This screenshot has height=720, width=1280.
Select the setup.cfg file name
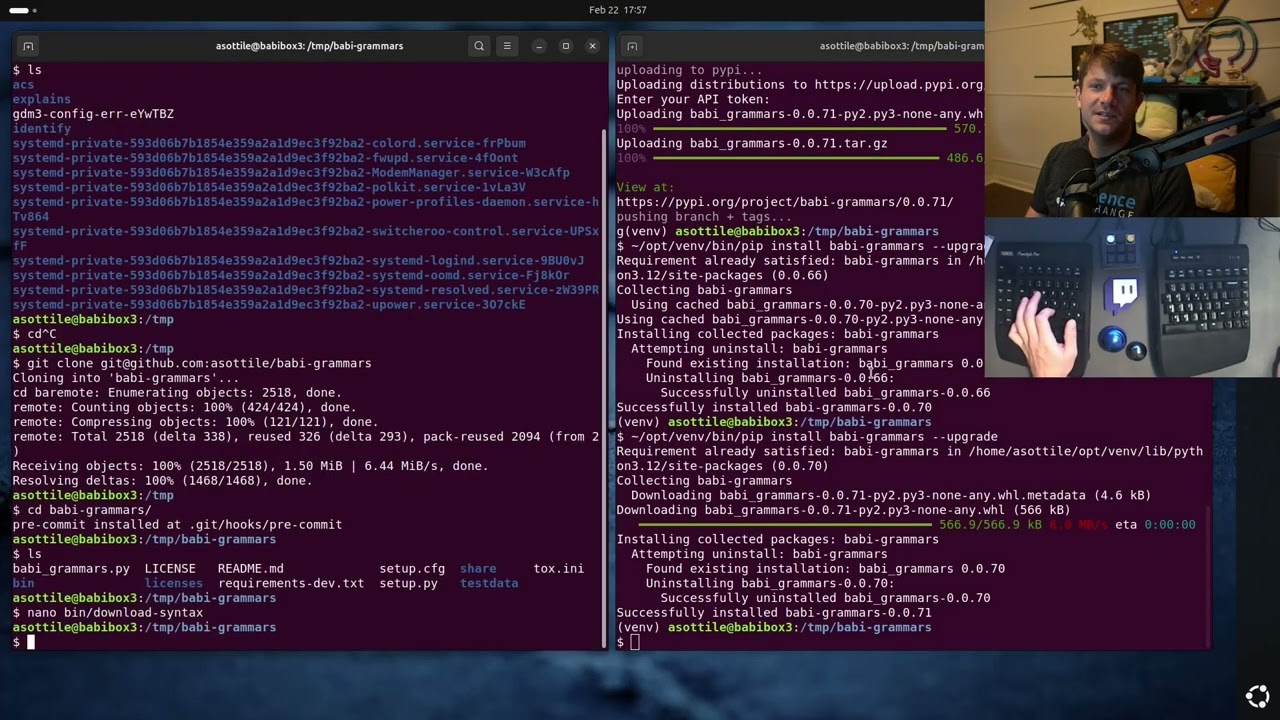coord(412,569)
